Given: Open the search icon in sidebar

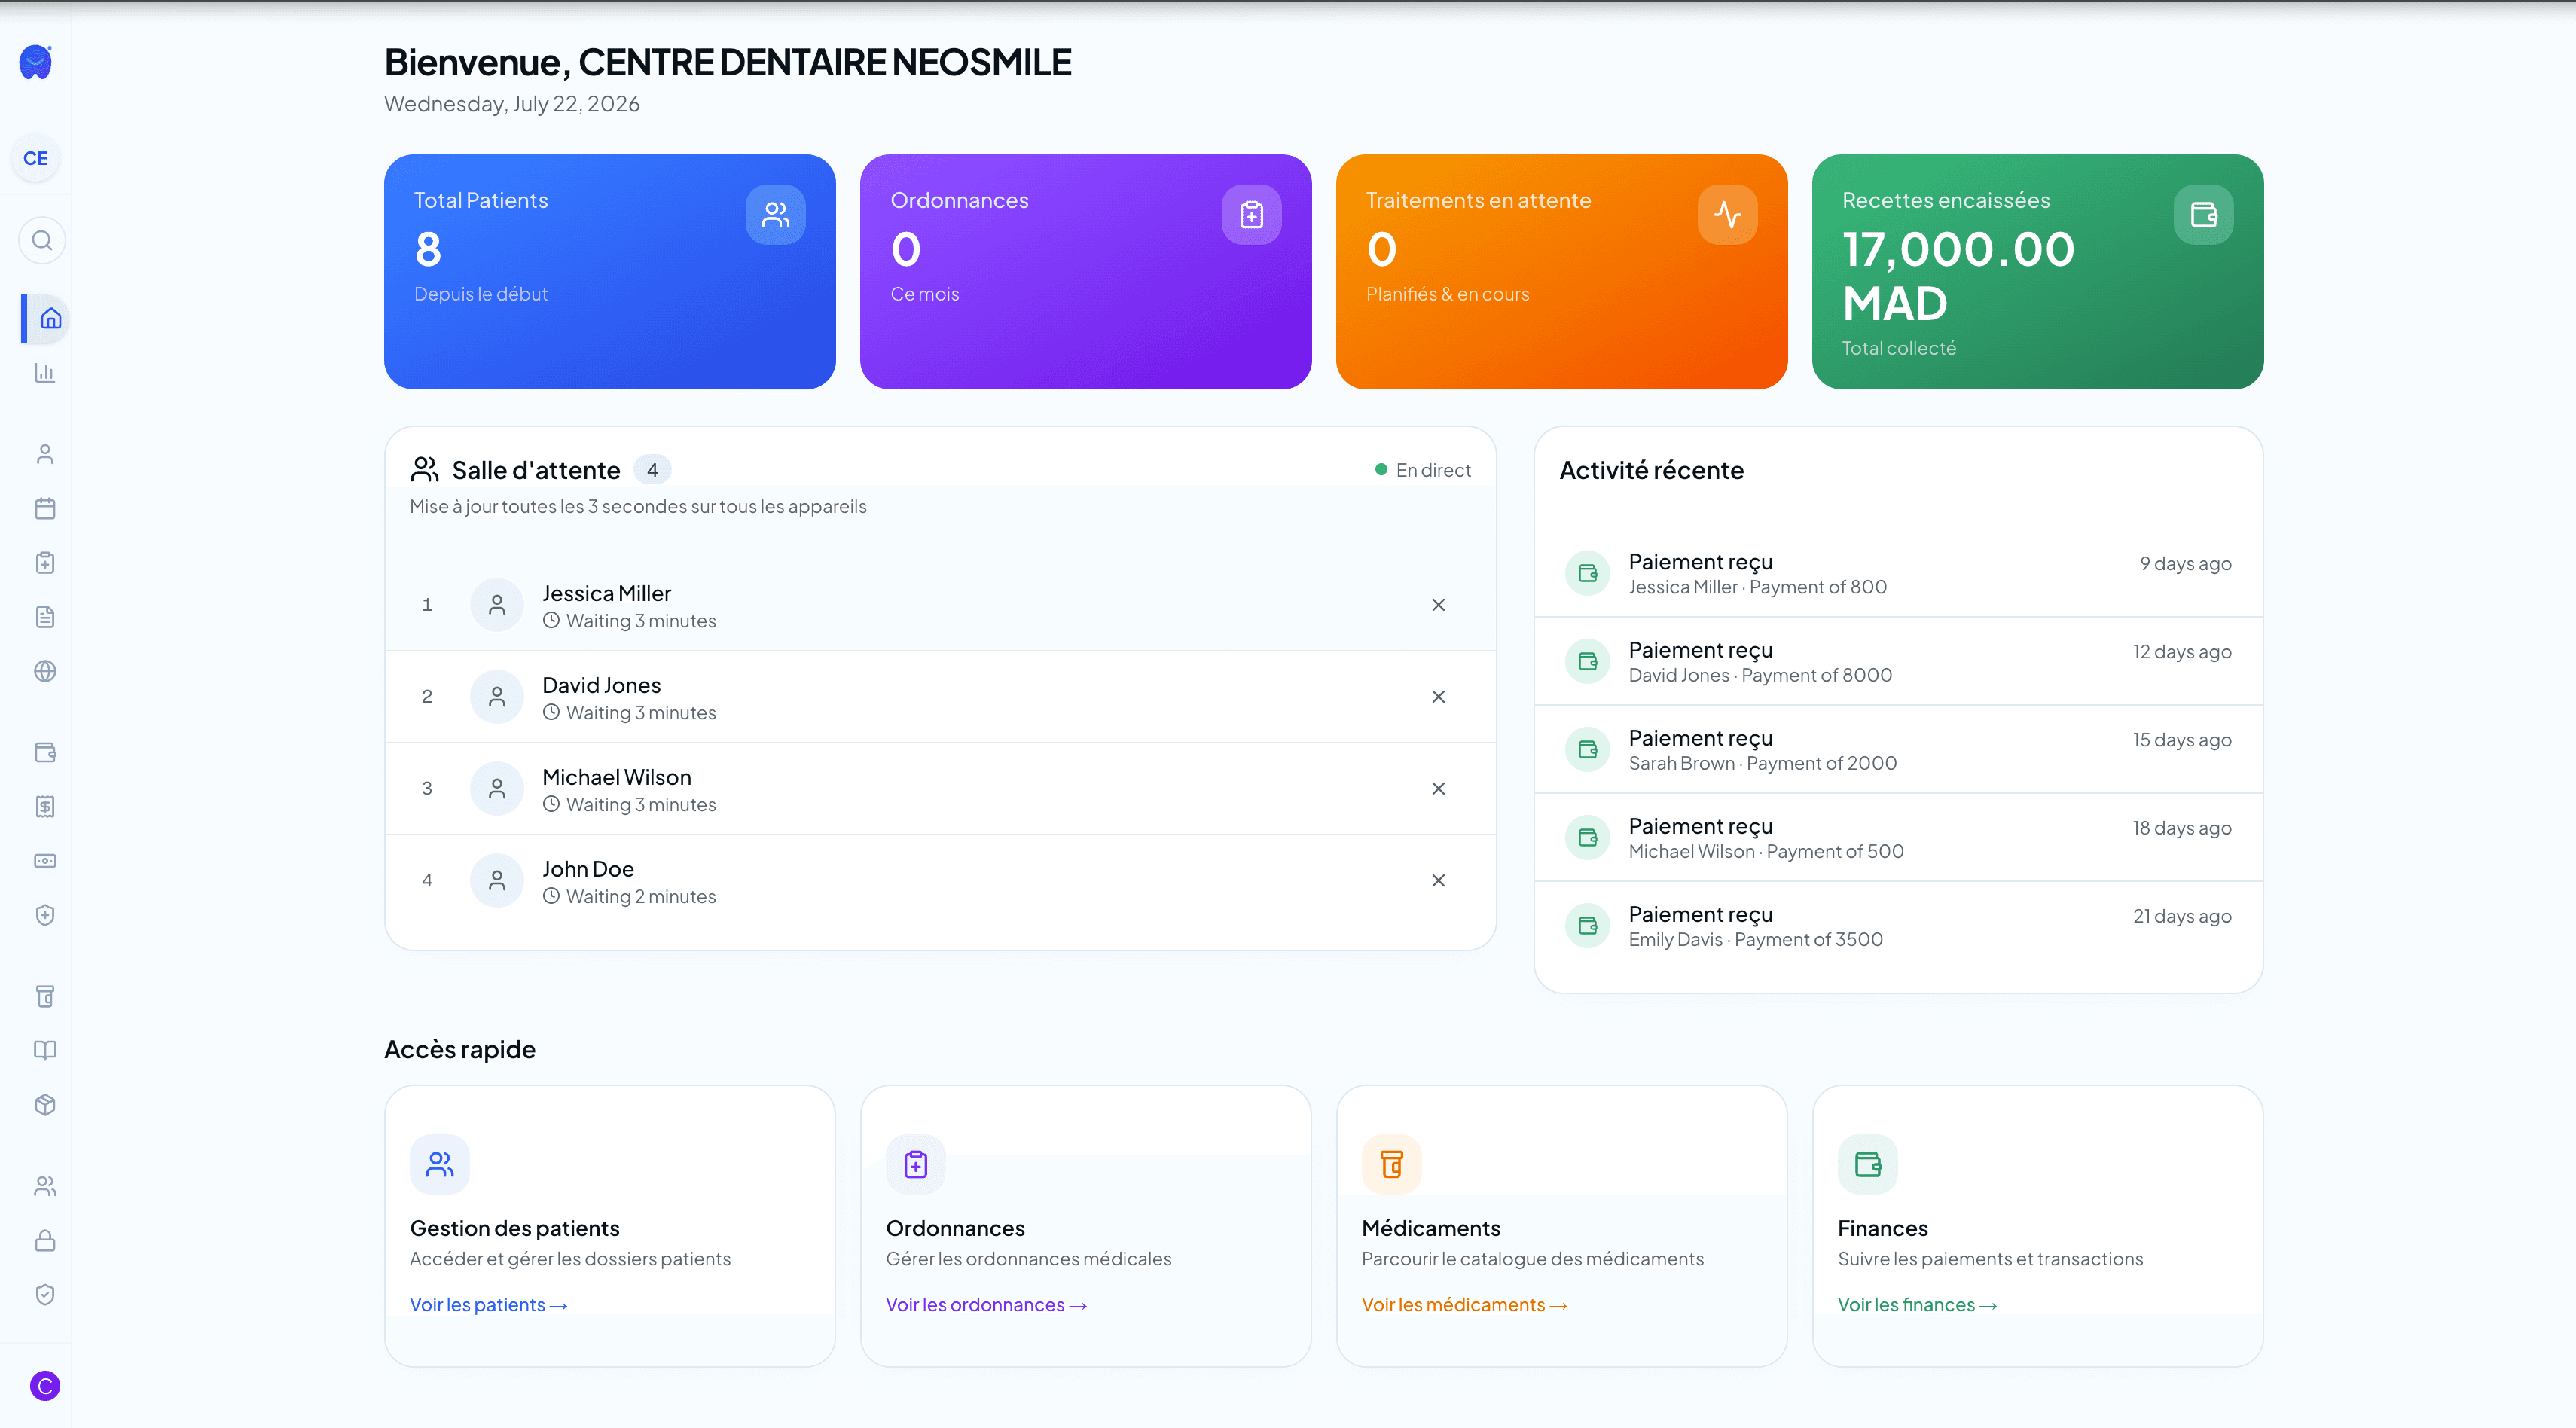Looking at the screenshot, I should pos(42,240).
